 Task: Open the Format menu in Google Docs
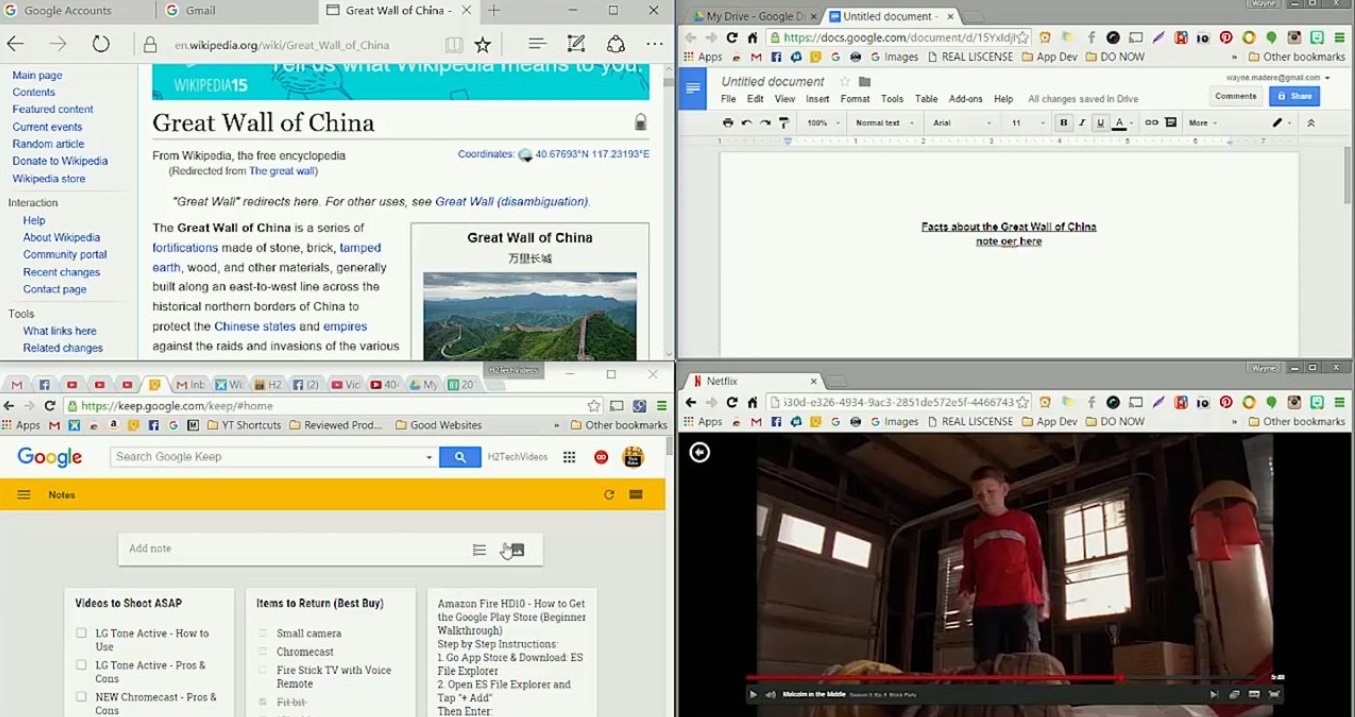(x=854, y=99)
